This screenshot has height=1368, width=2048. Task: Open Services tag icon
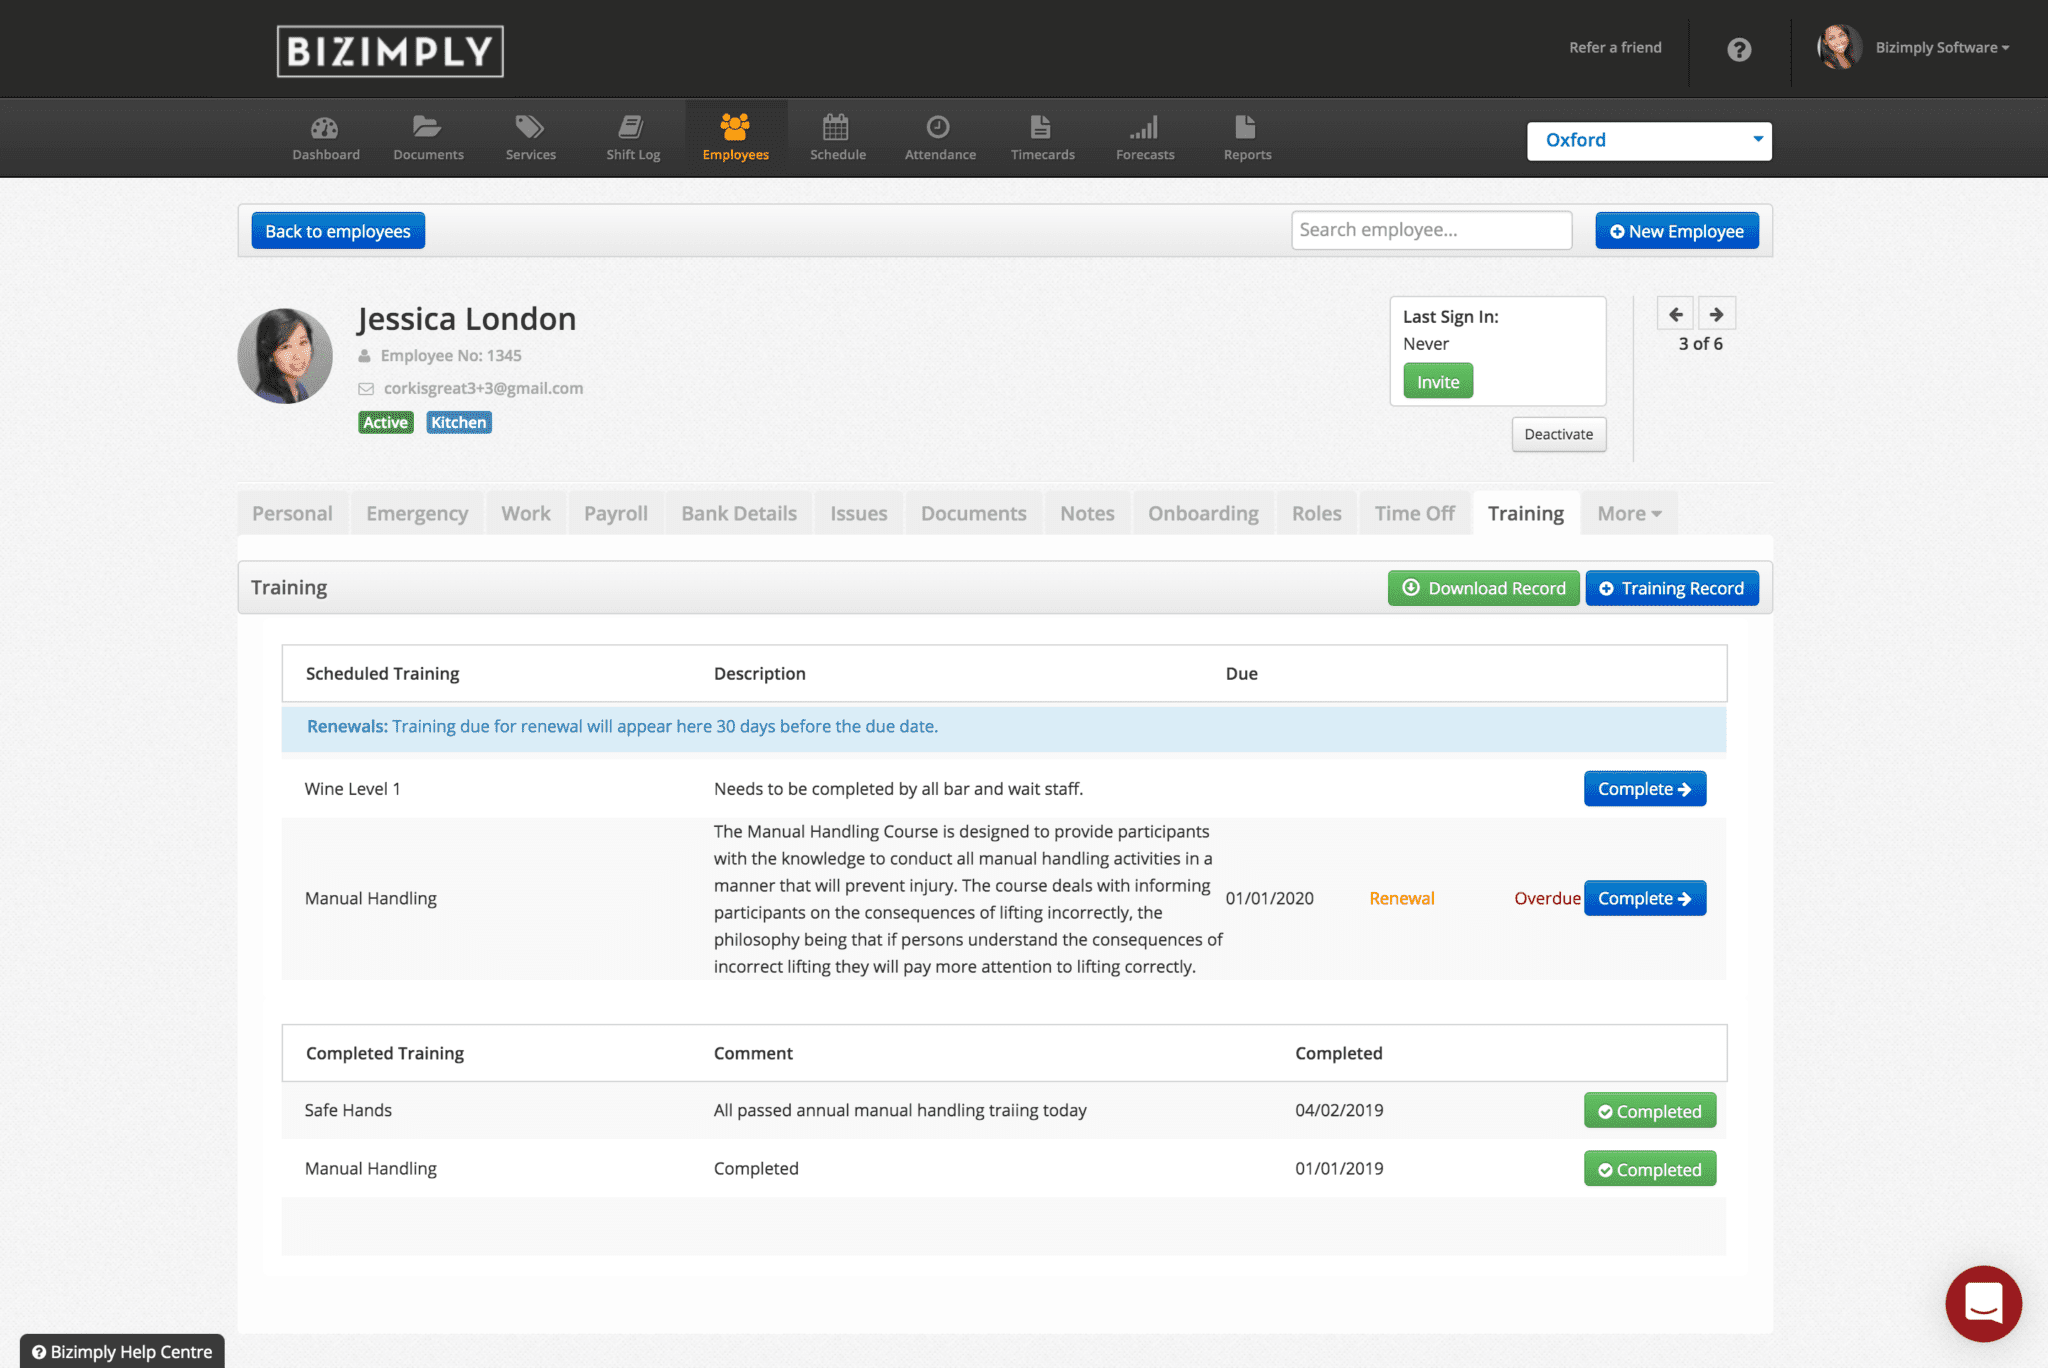coord(530,128)
